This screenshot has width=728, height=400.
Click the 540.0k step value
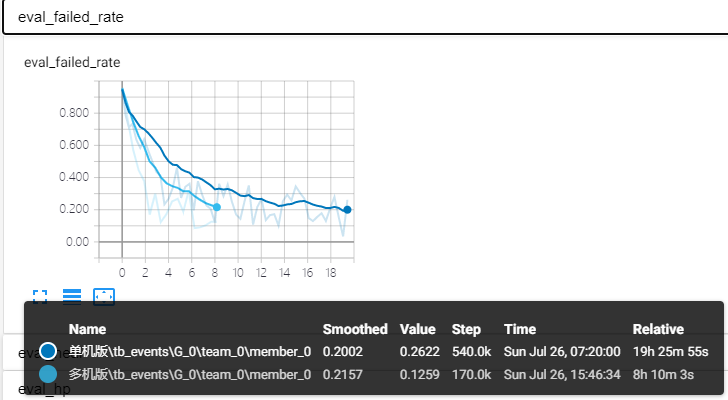pos(471,352)
